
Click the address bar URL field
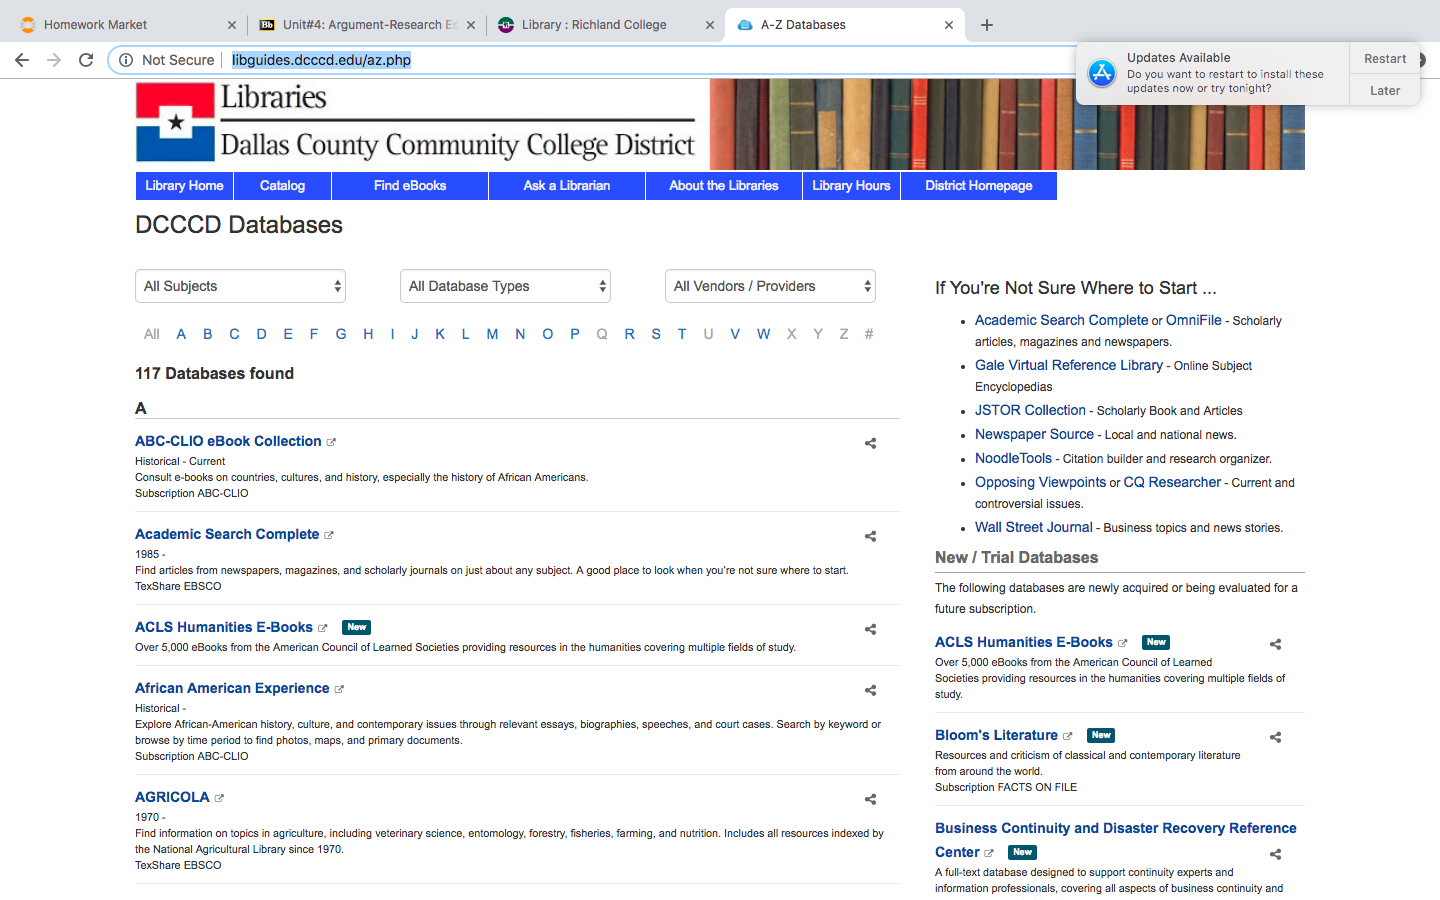click(x=640, y=60)
